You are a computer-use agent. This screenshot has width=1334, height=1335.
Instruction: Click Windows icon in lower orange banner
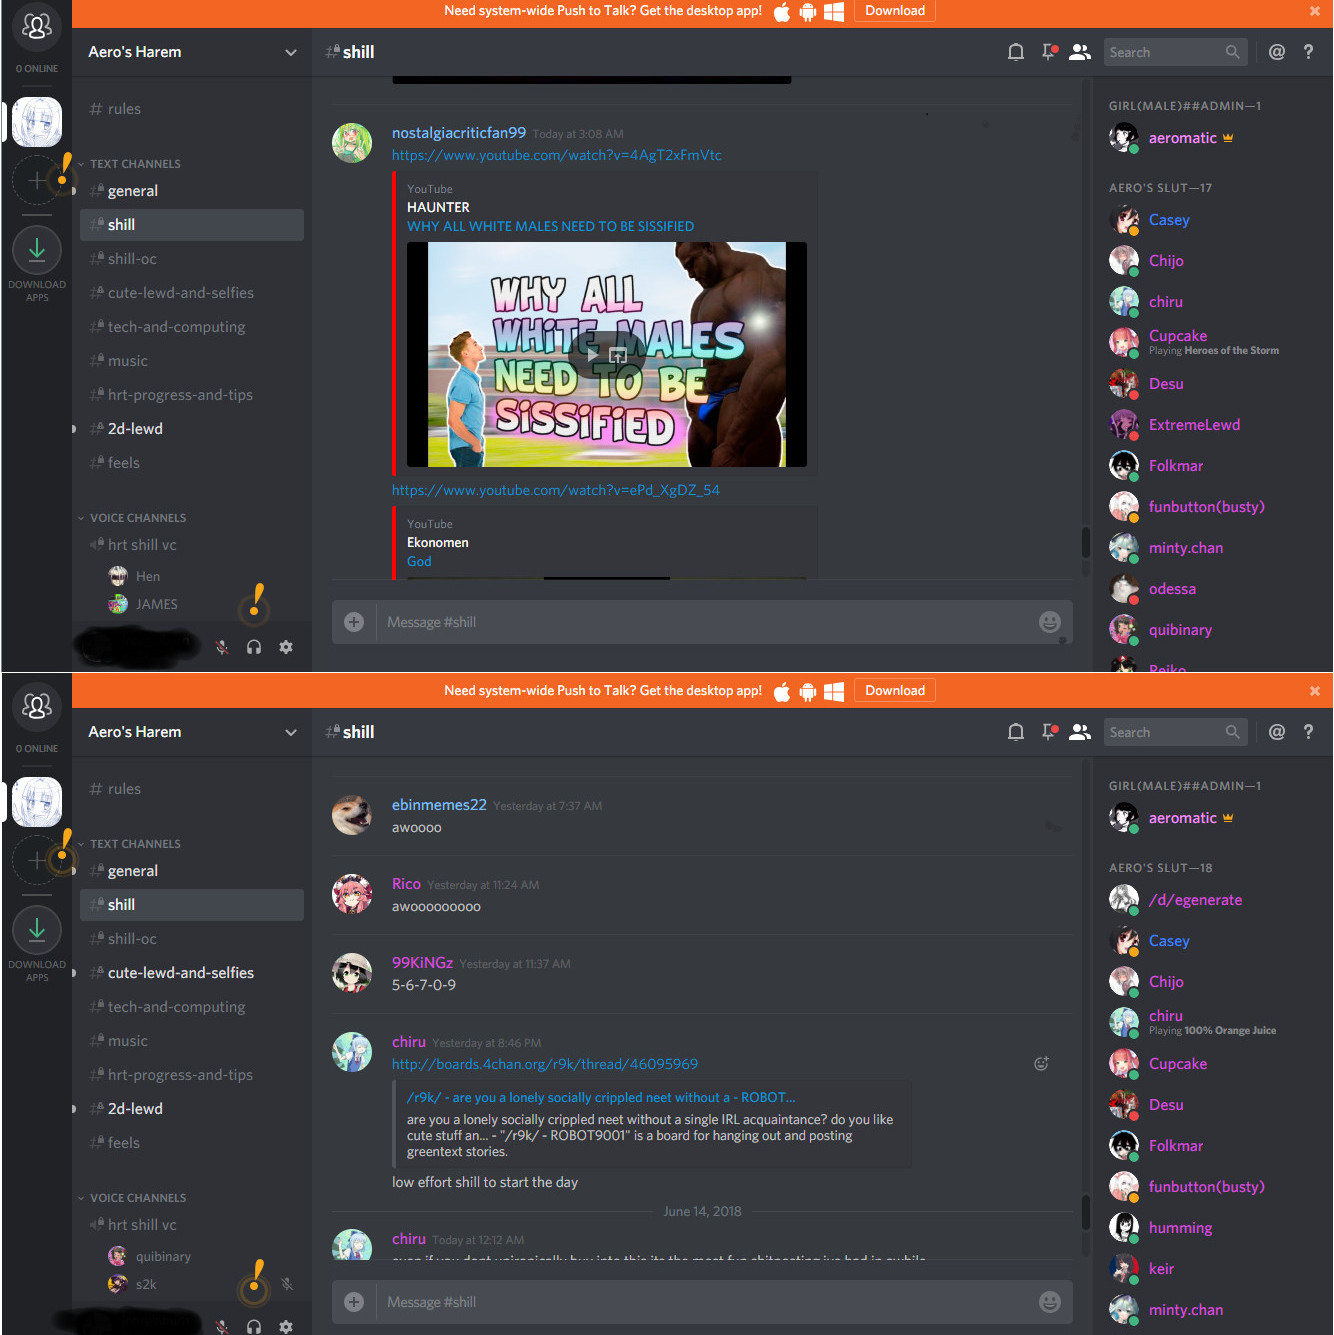coord(834,691)
